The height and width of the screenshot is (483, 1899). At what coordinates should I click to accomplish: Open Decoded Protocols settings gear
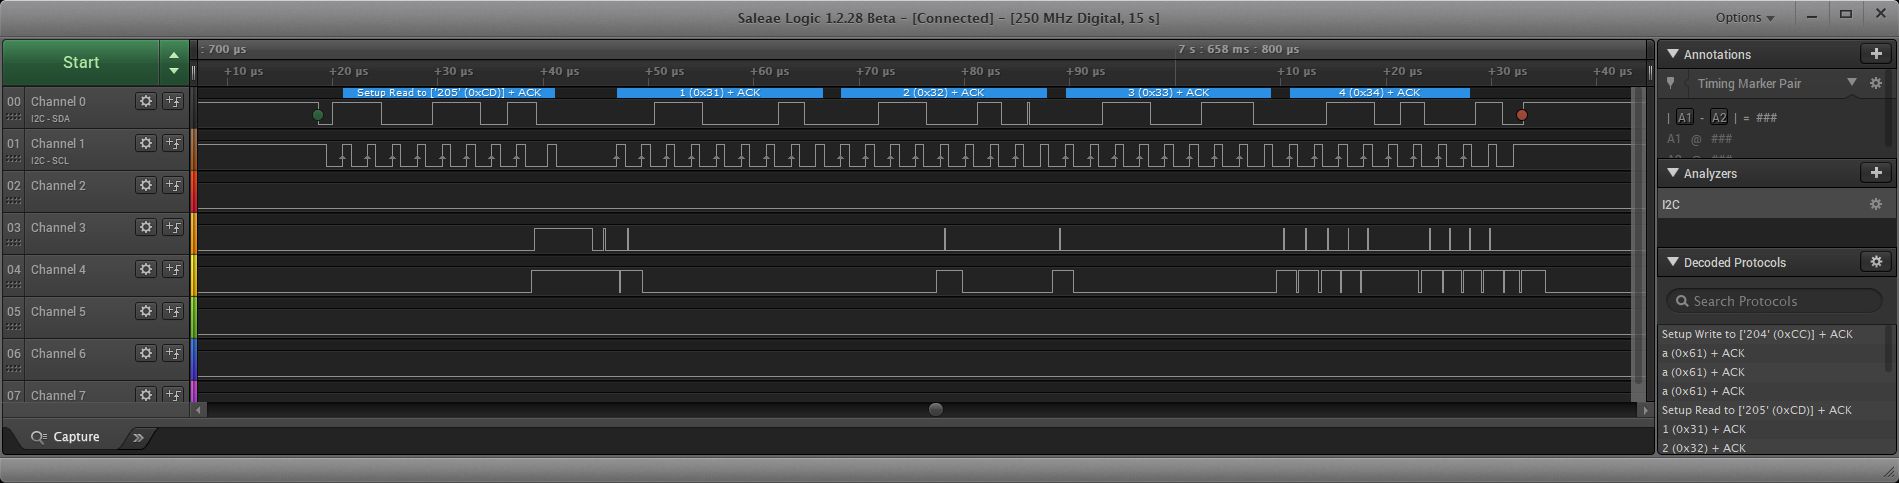tap(1876, 262)
